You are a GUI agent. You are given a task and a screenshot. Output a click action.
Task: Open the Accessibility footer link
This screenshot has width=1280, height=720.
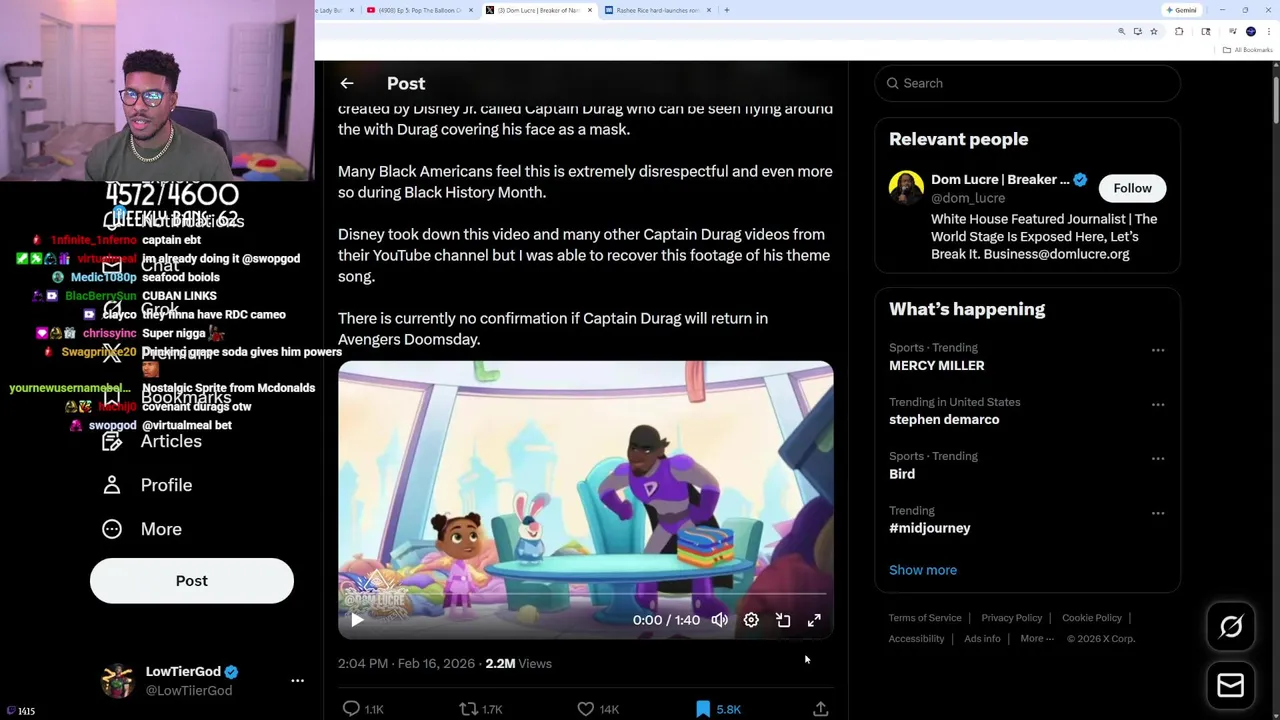[x=916, y=639]
